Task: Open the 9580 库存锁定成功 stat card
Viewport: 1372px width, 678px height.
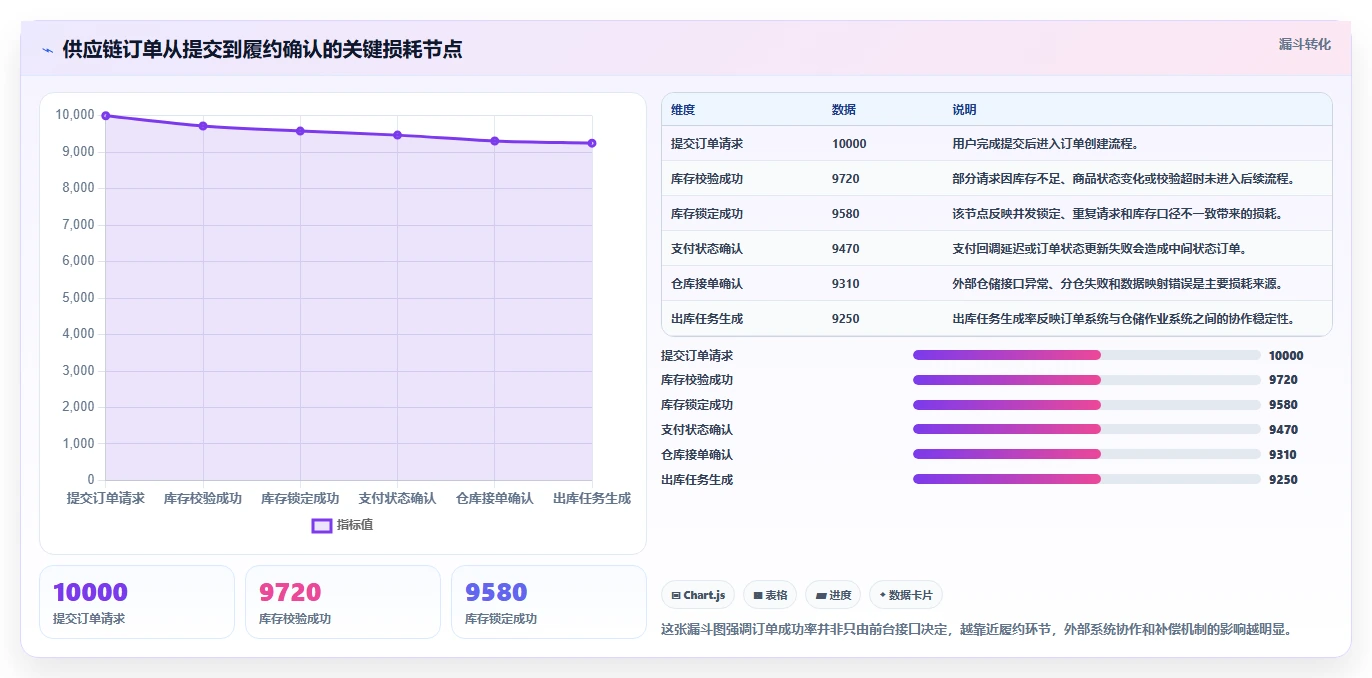Action: coord(549,602)
